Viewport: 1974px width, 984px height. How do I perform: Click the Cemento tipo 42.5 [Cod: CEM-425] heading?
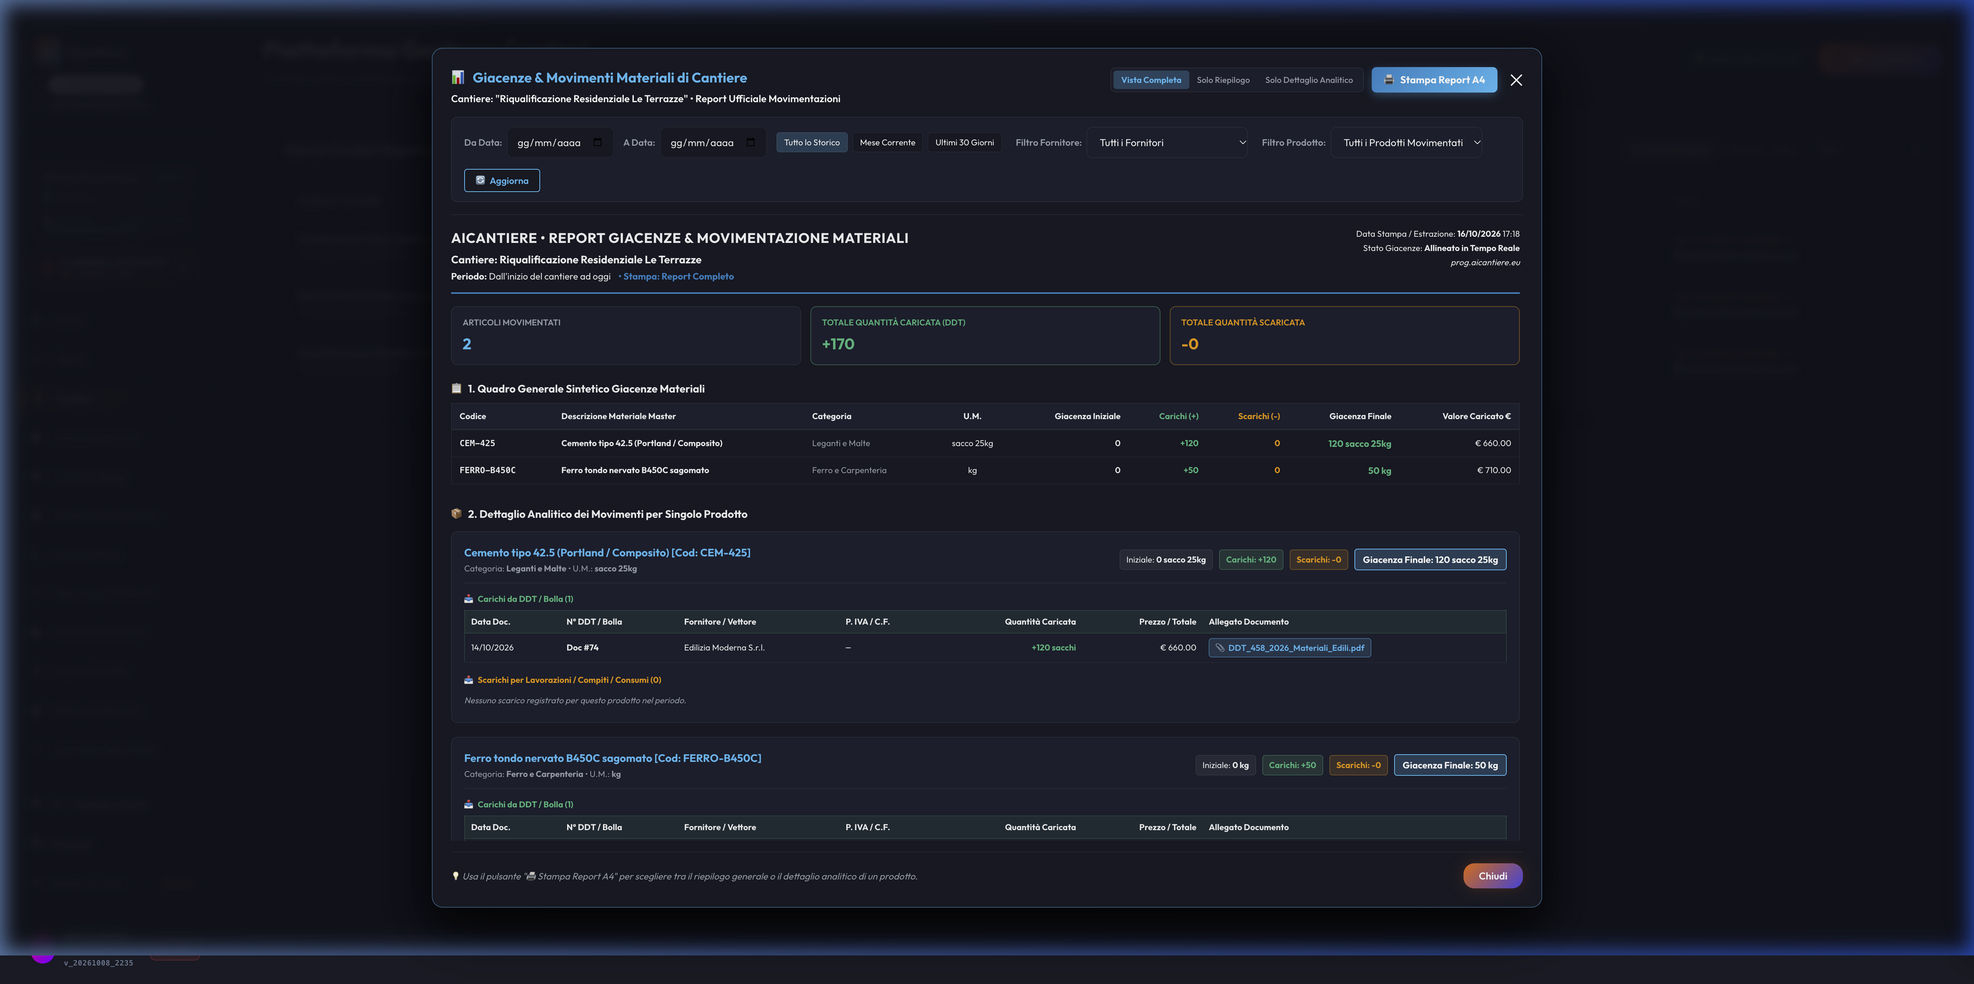[x=607, y=553]
